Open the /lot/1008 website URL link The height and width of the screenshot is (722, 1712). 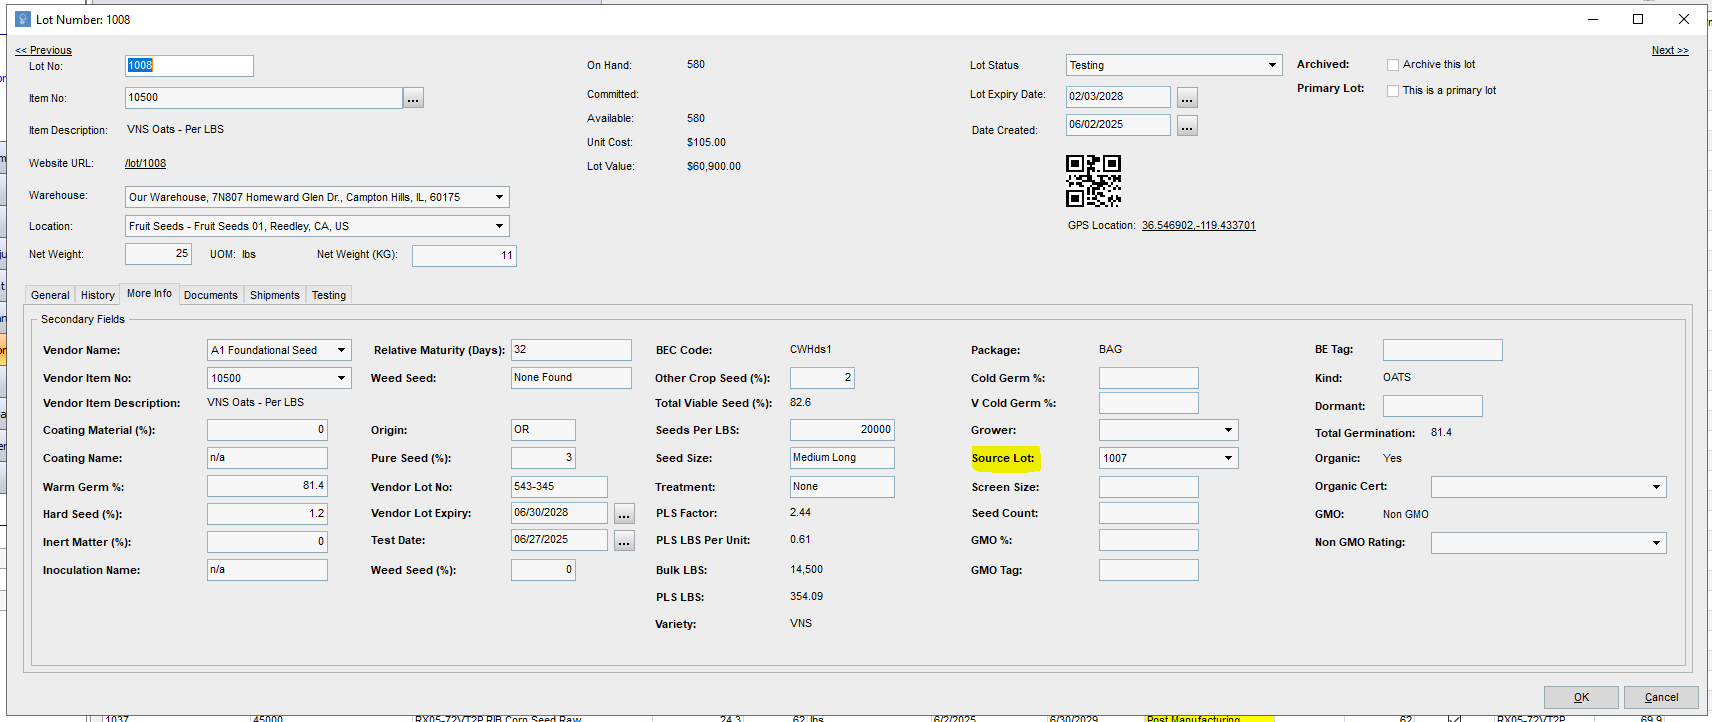pyautogui.click(x=146, y=163)
